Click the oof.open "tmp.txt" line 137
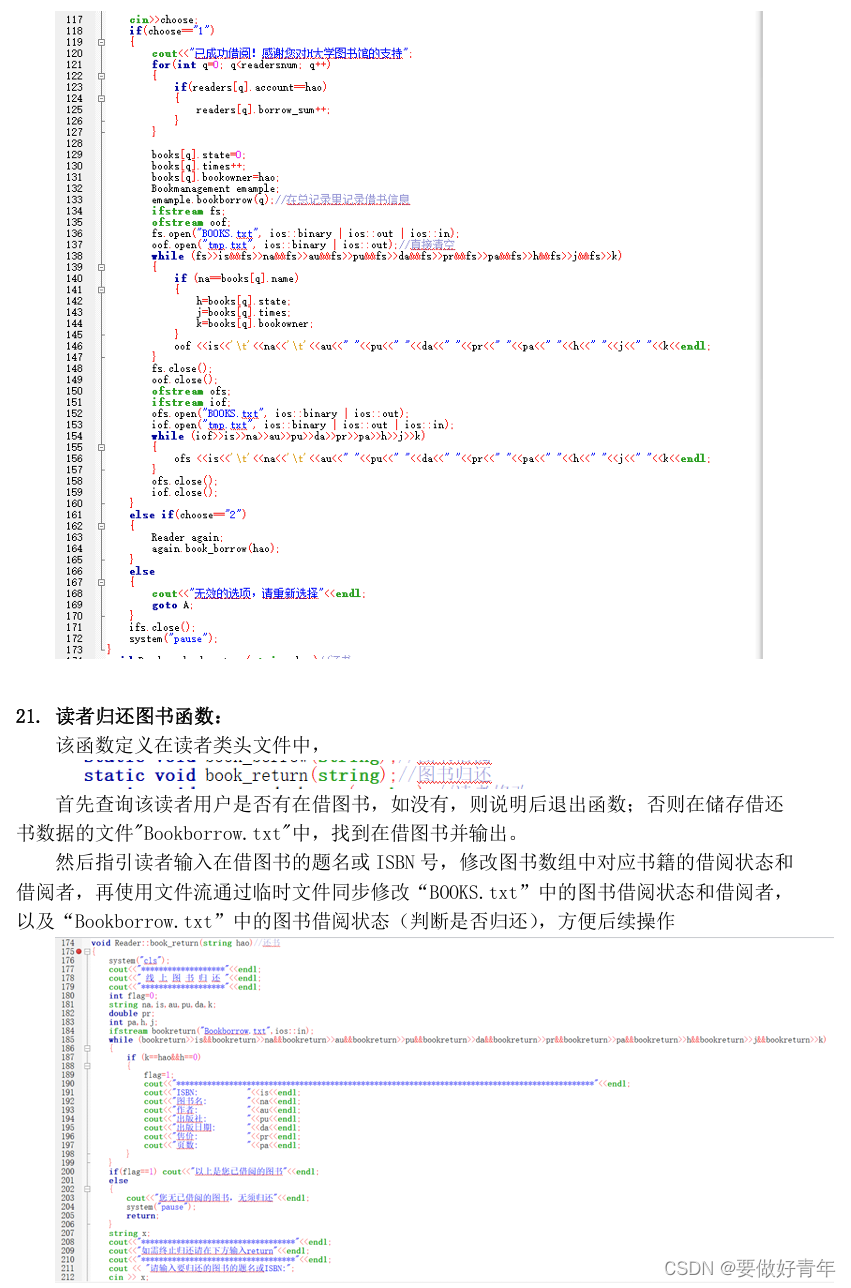This screenshot has width=851, height=1288. coord(303,244)
